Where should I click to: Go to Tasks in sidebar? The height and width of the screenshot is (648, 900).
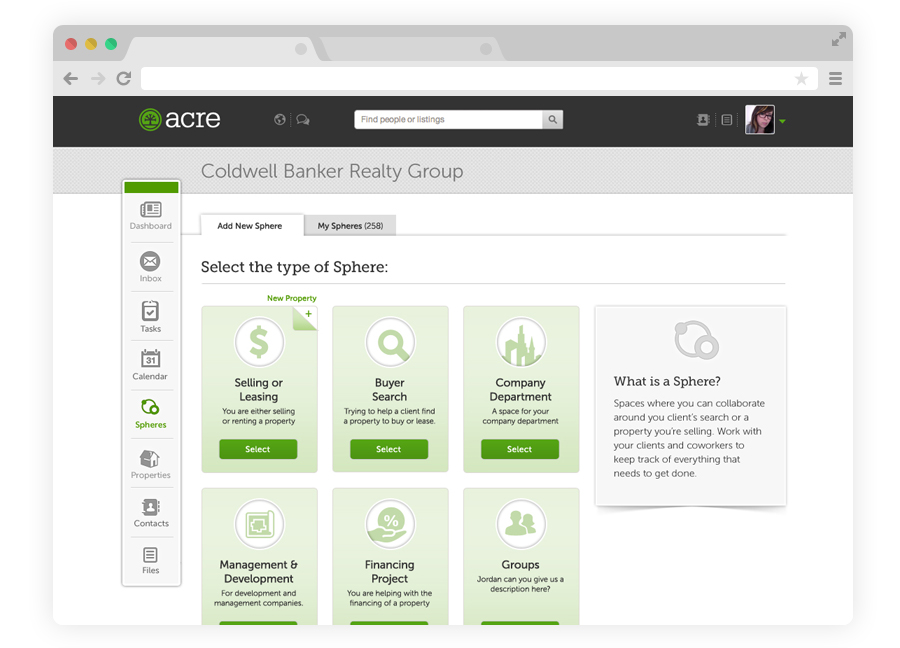coord(150,317)
